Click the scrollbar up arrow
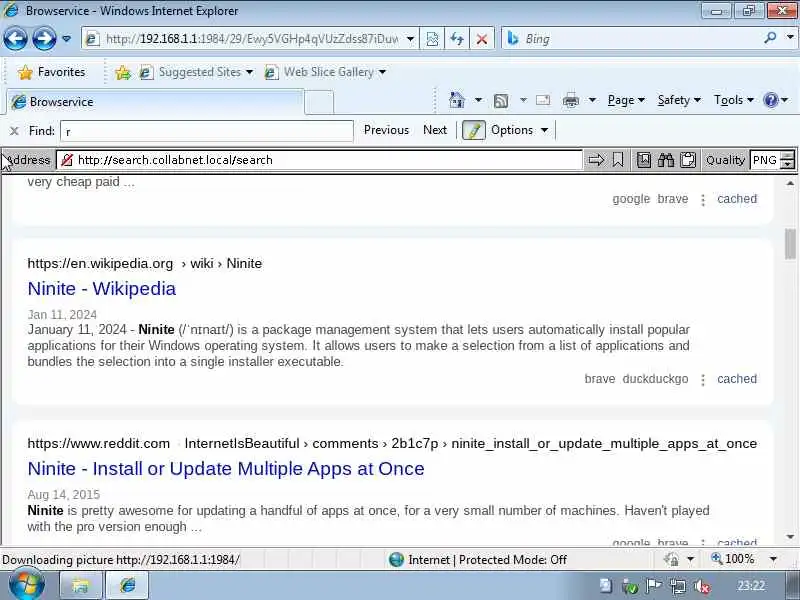 point(790,183)
